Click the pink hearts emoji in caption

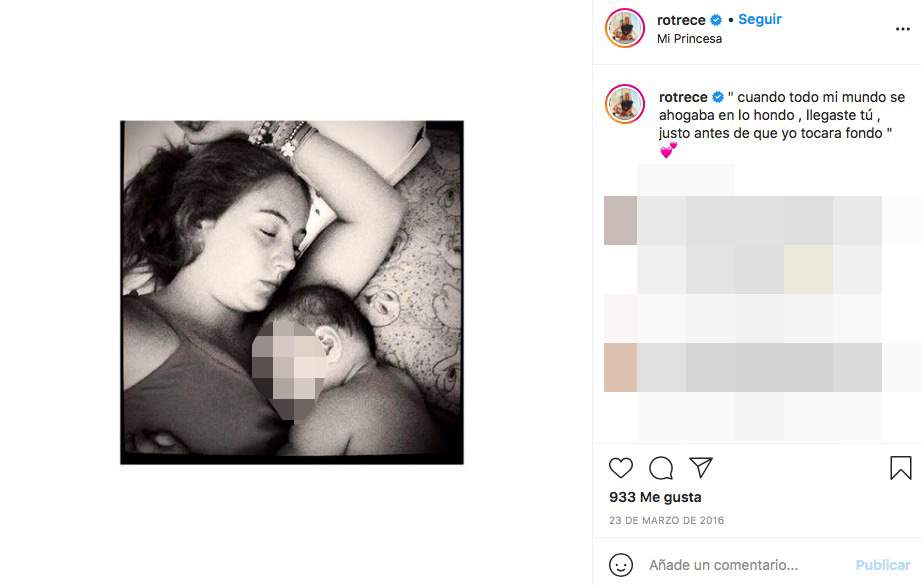[x=668, y=150]
